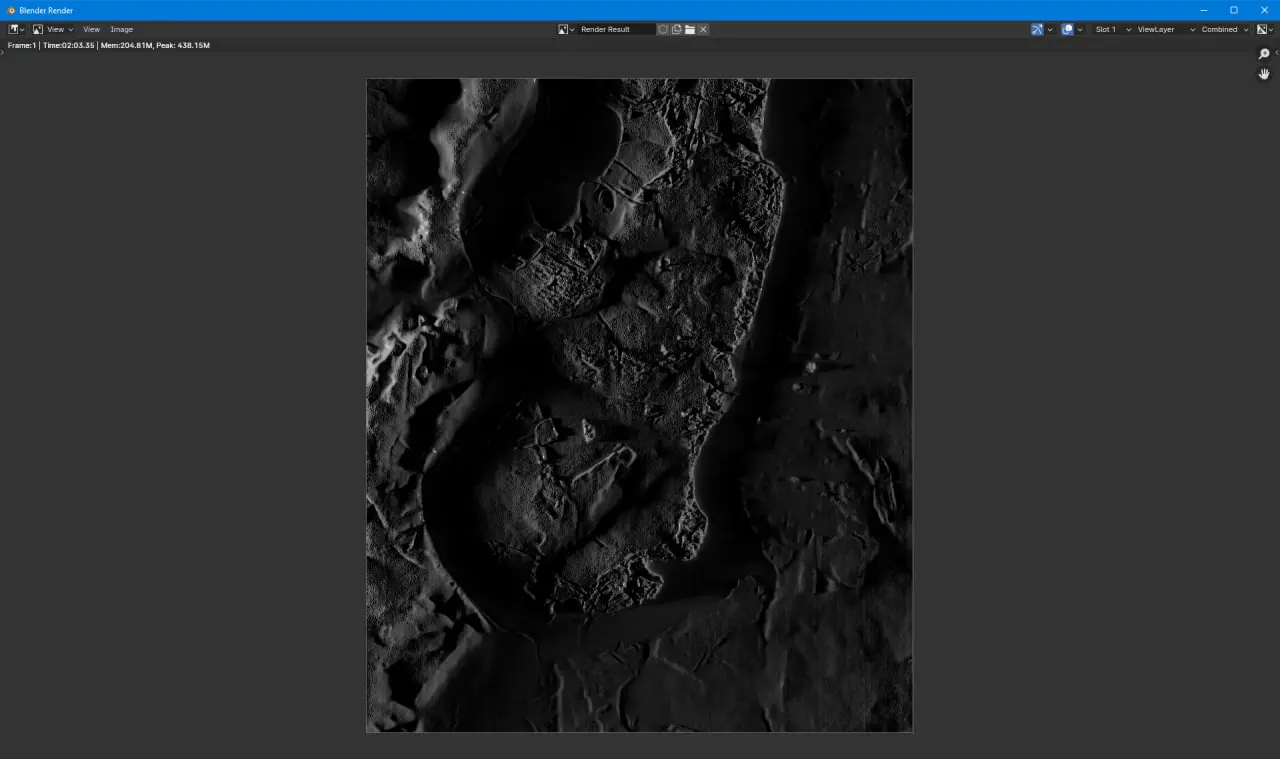1280x759 pixels.
Task: Open the Slot 1 dropdown
Action: click(x=1113, y=29)
